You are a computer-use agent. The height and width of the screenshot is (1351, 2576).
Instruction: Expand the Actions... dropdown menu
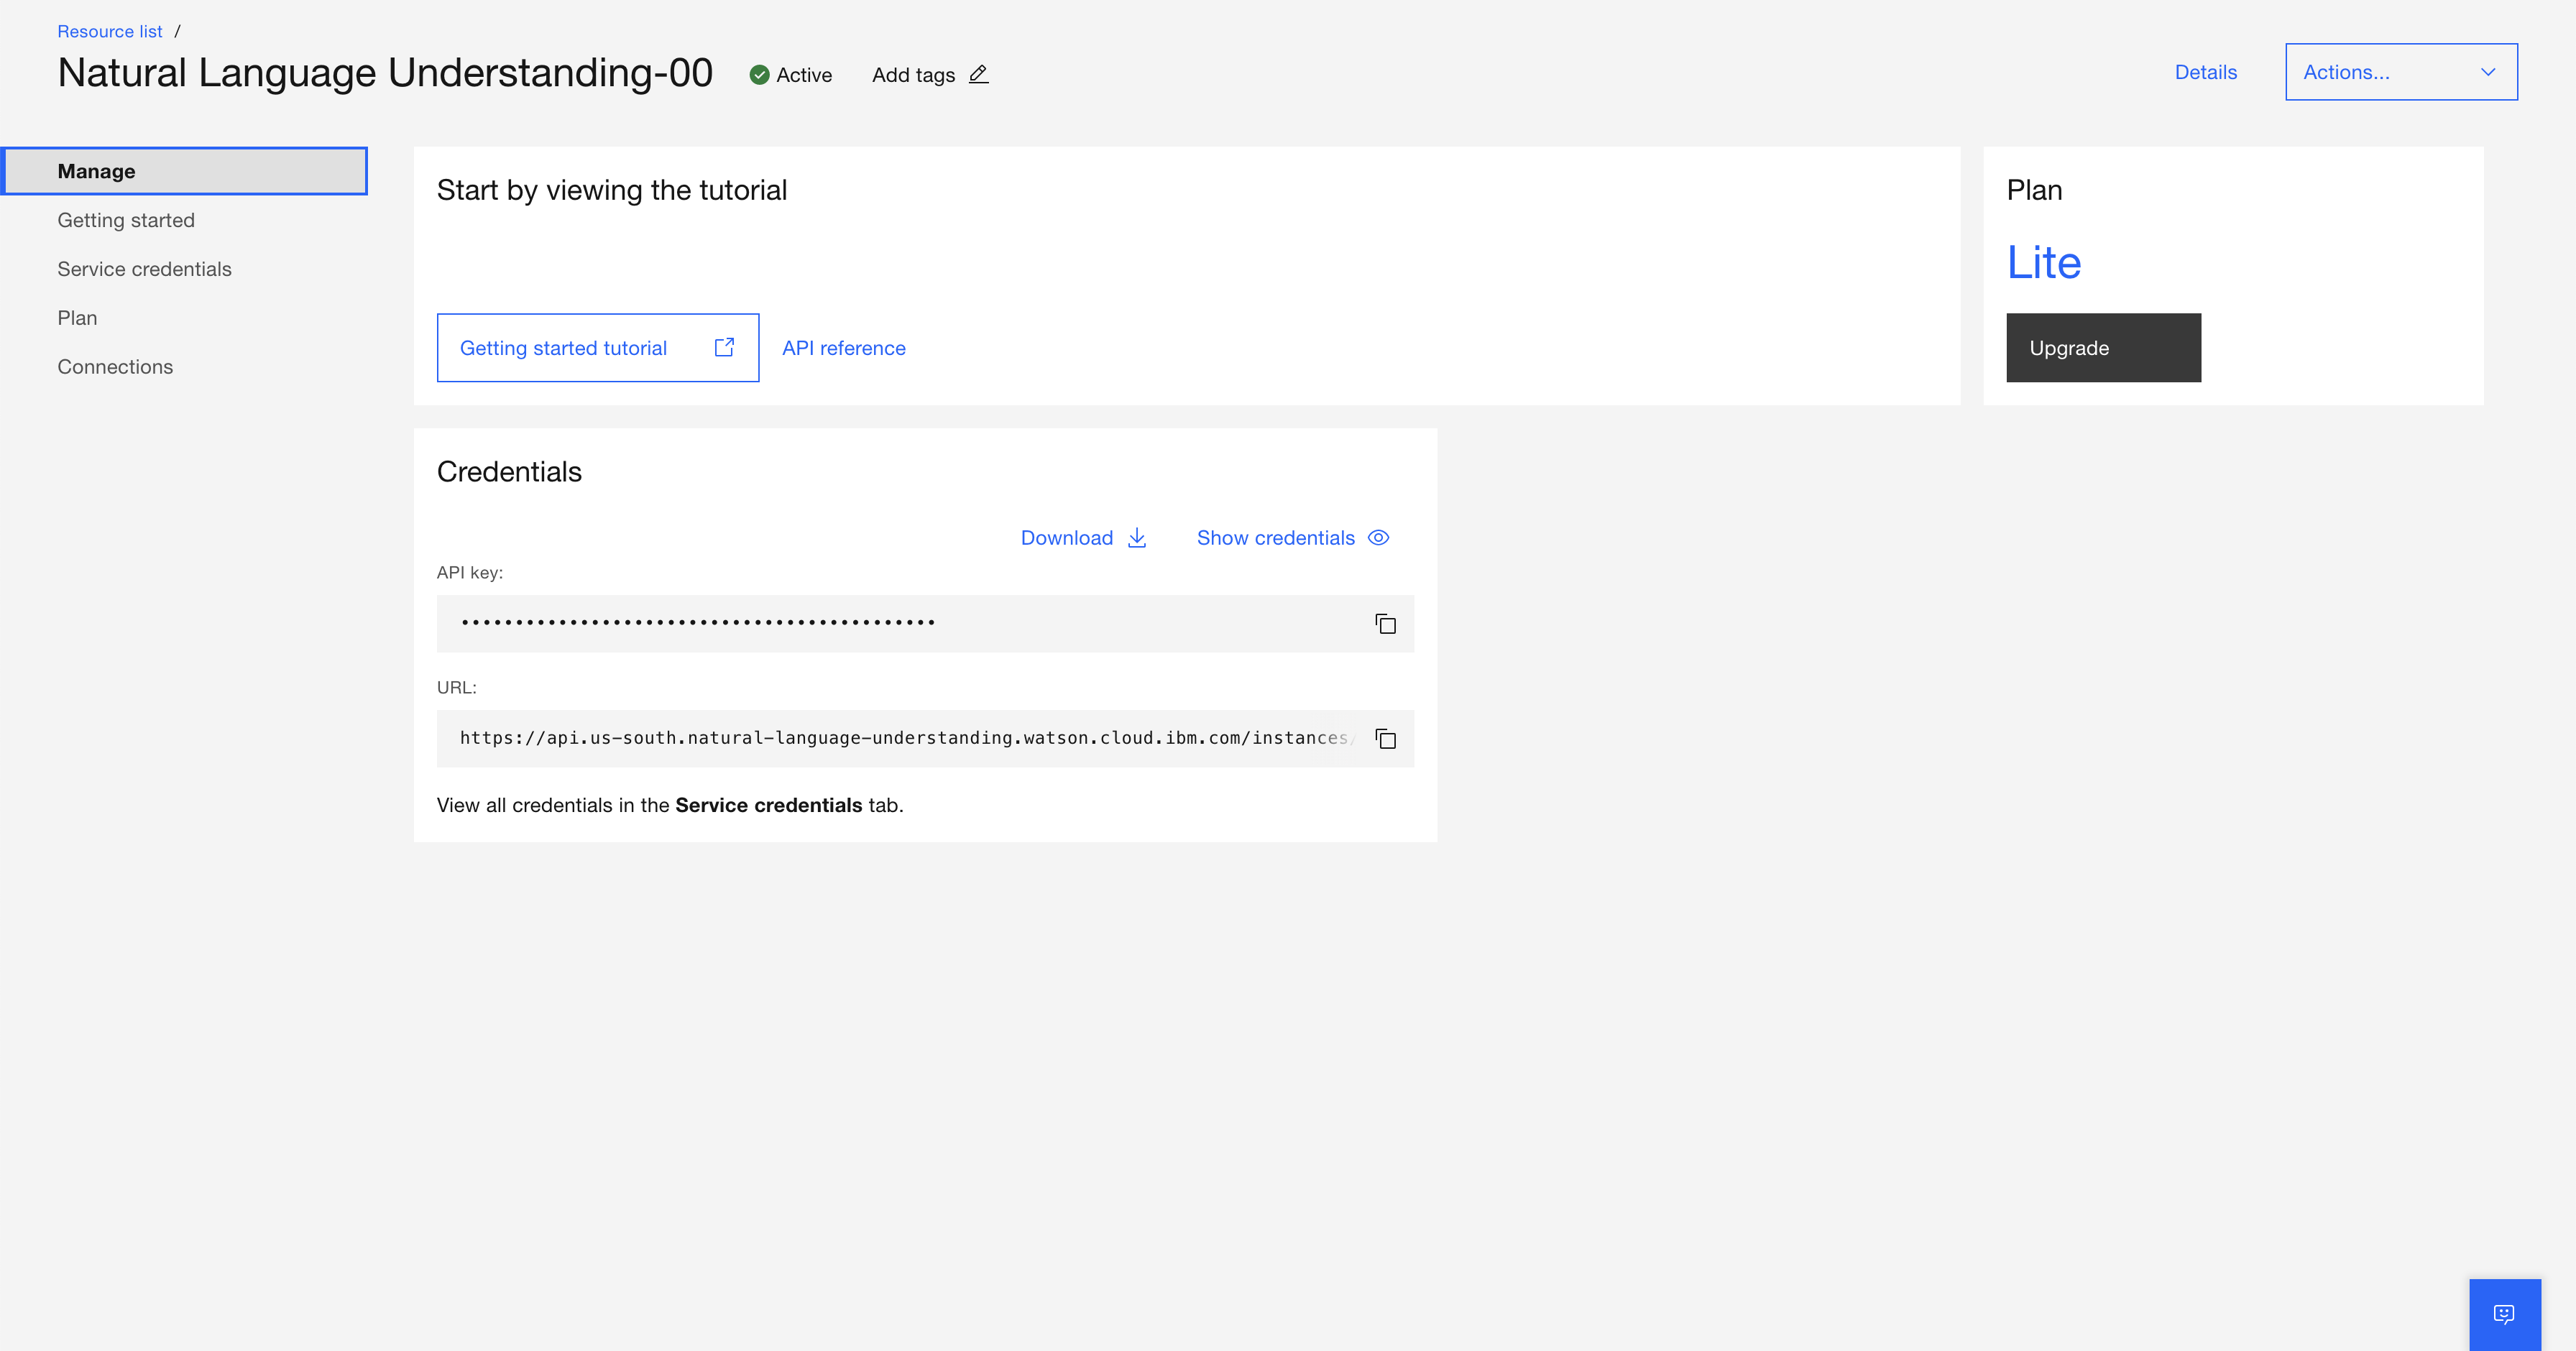[2346, 72]
